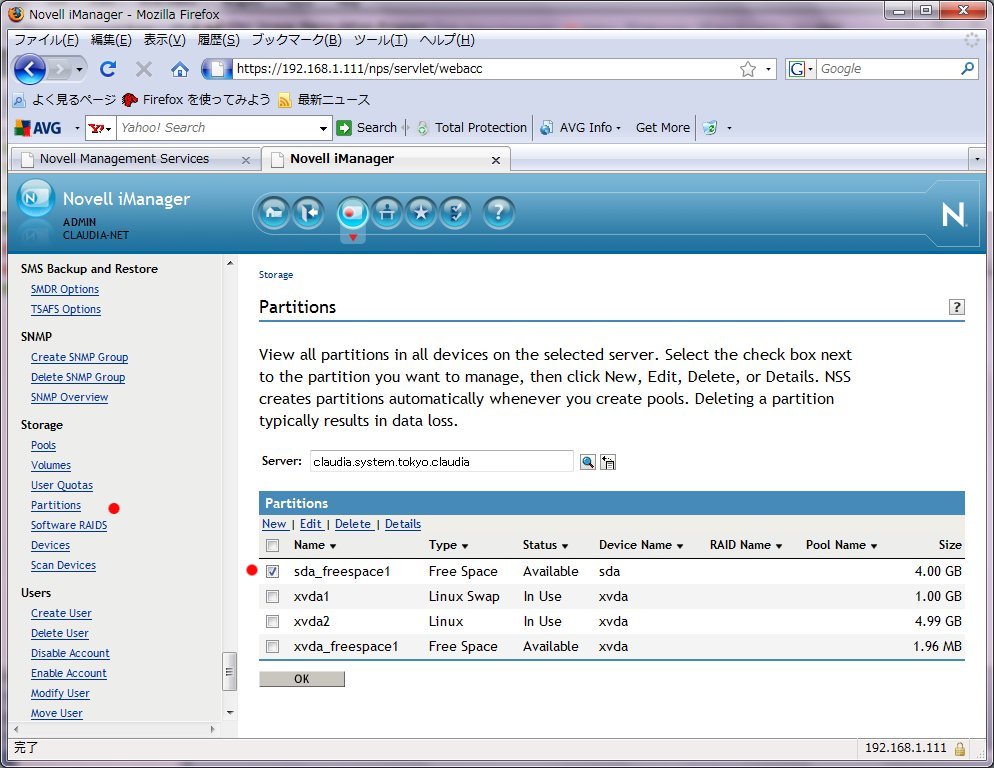
Task: Click the Details link
Action: coord(403,524)
